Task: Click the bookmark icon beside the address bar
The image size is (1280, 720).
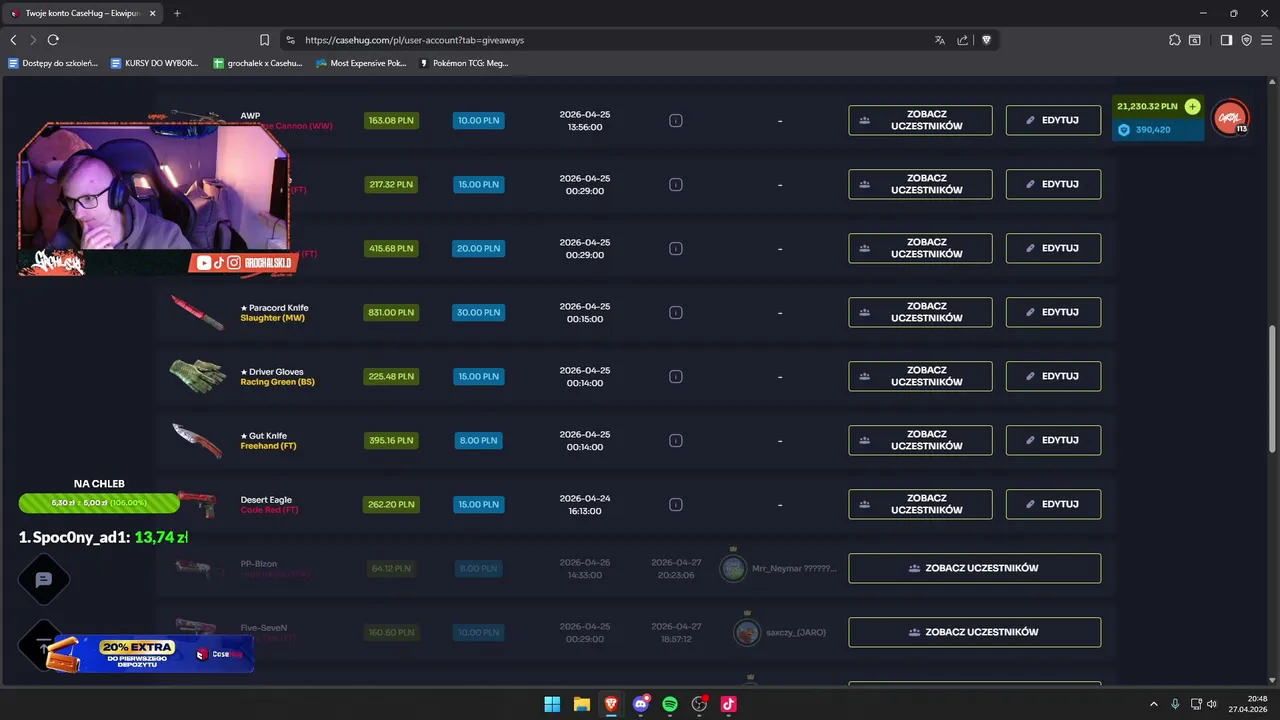Action: pyautogui.click(x=264, y=40)
